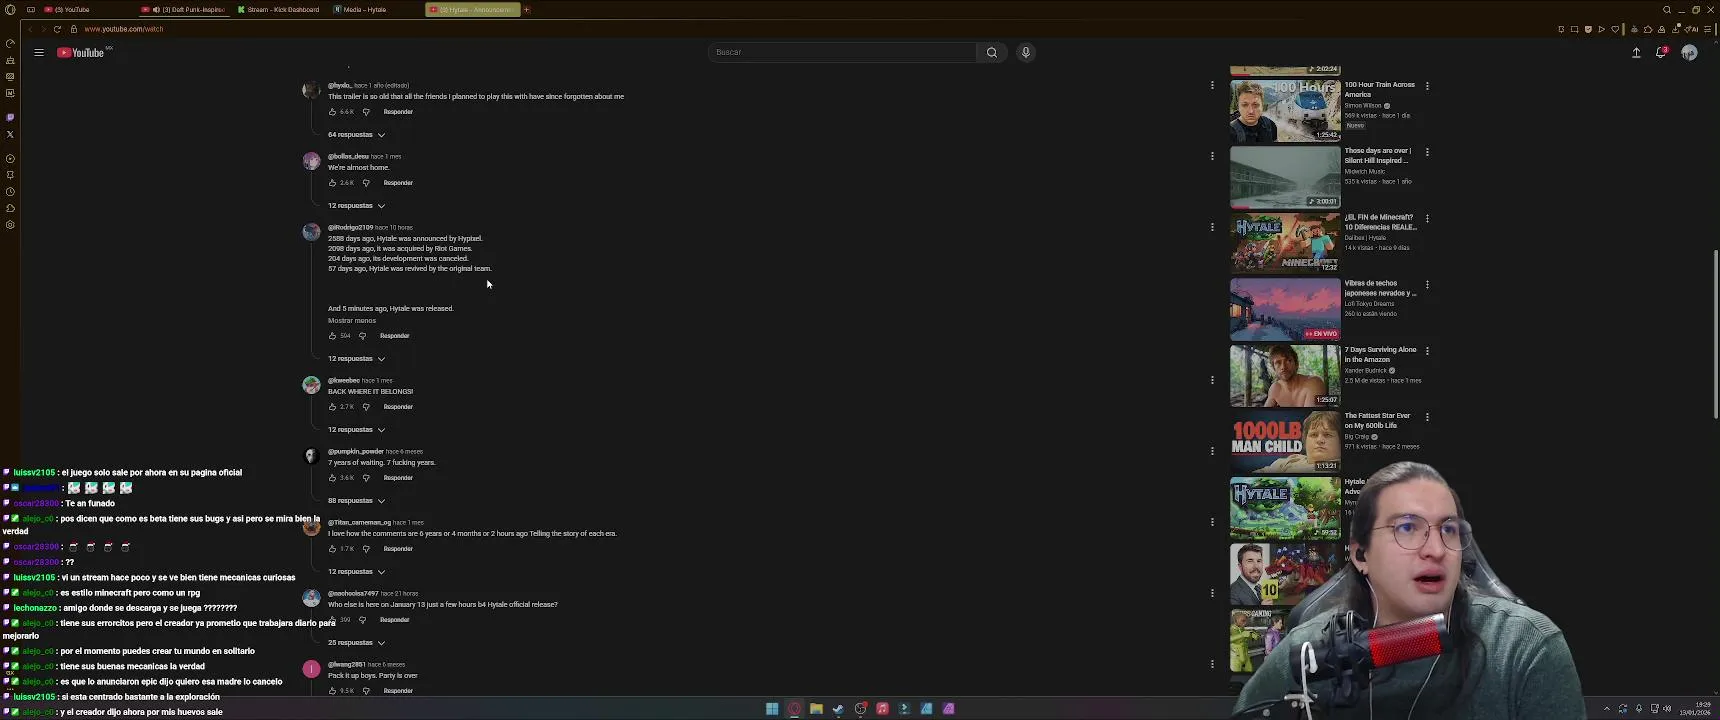Click the search magnifier button
This screenshot has height=720, width=1720.
[x=991, y=52]
